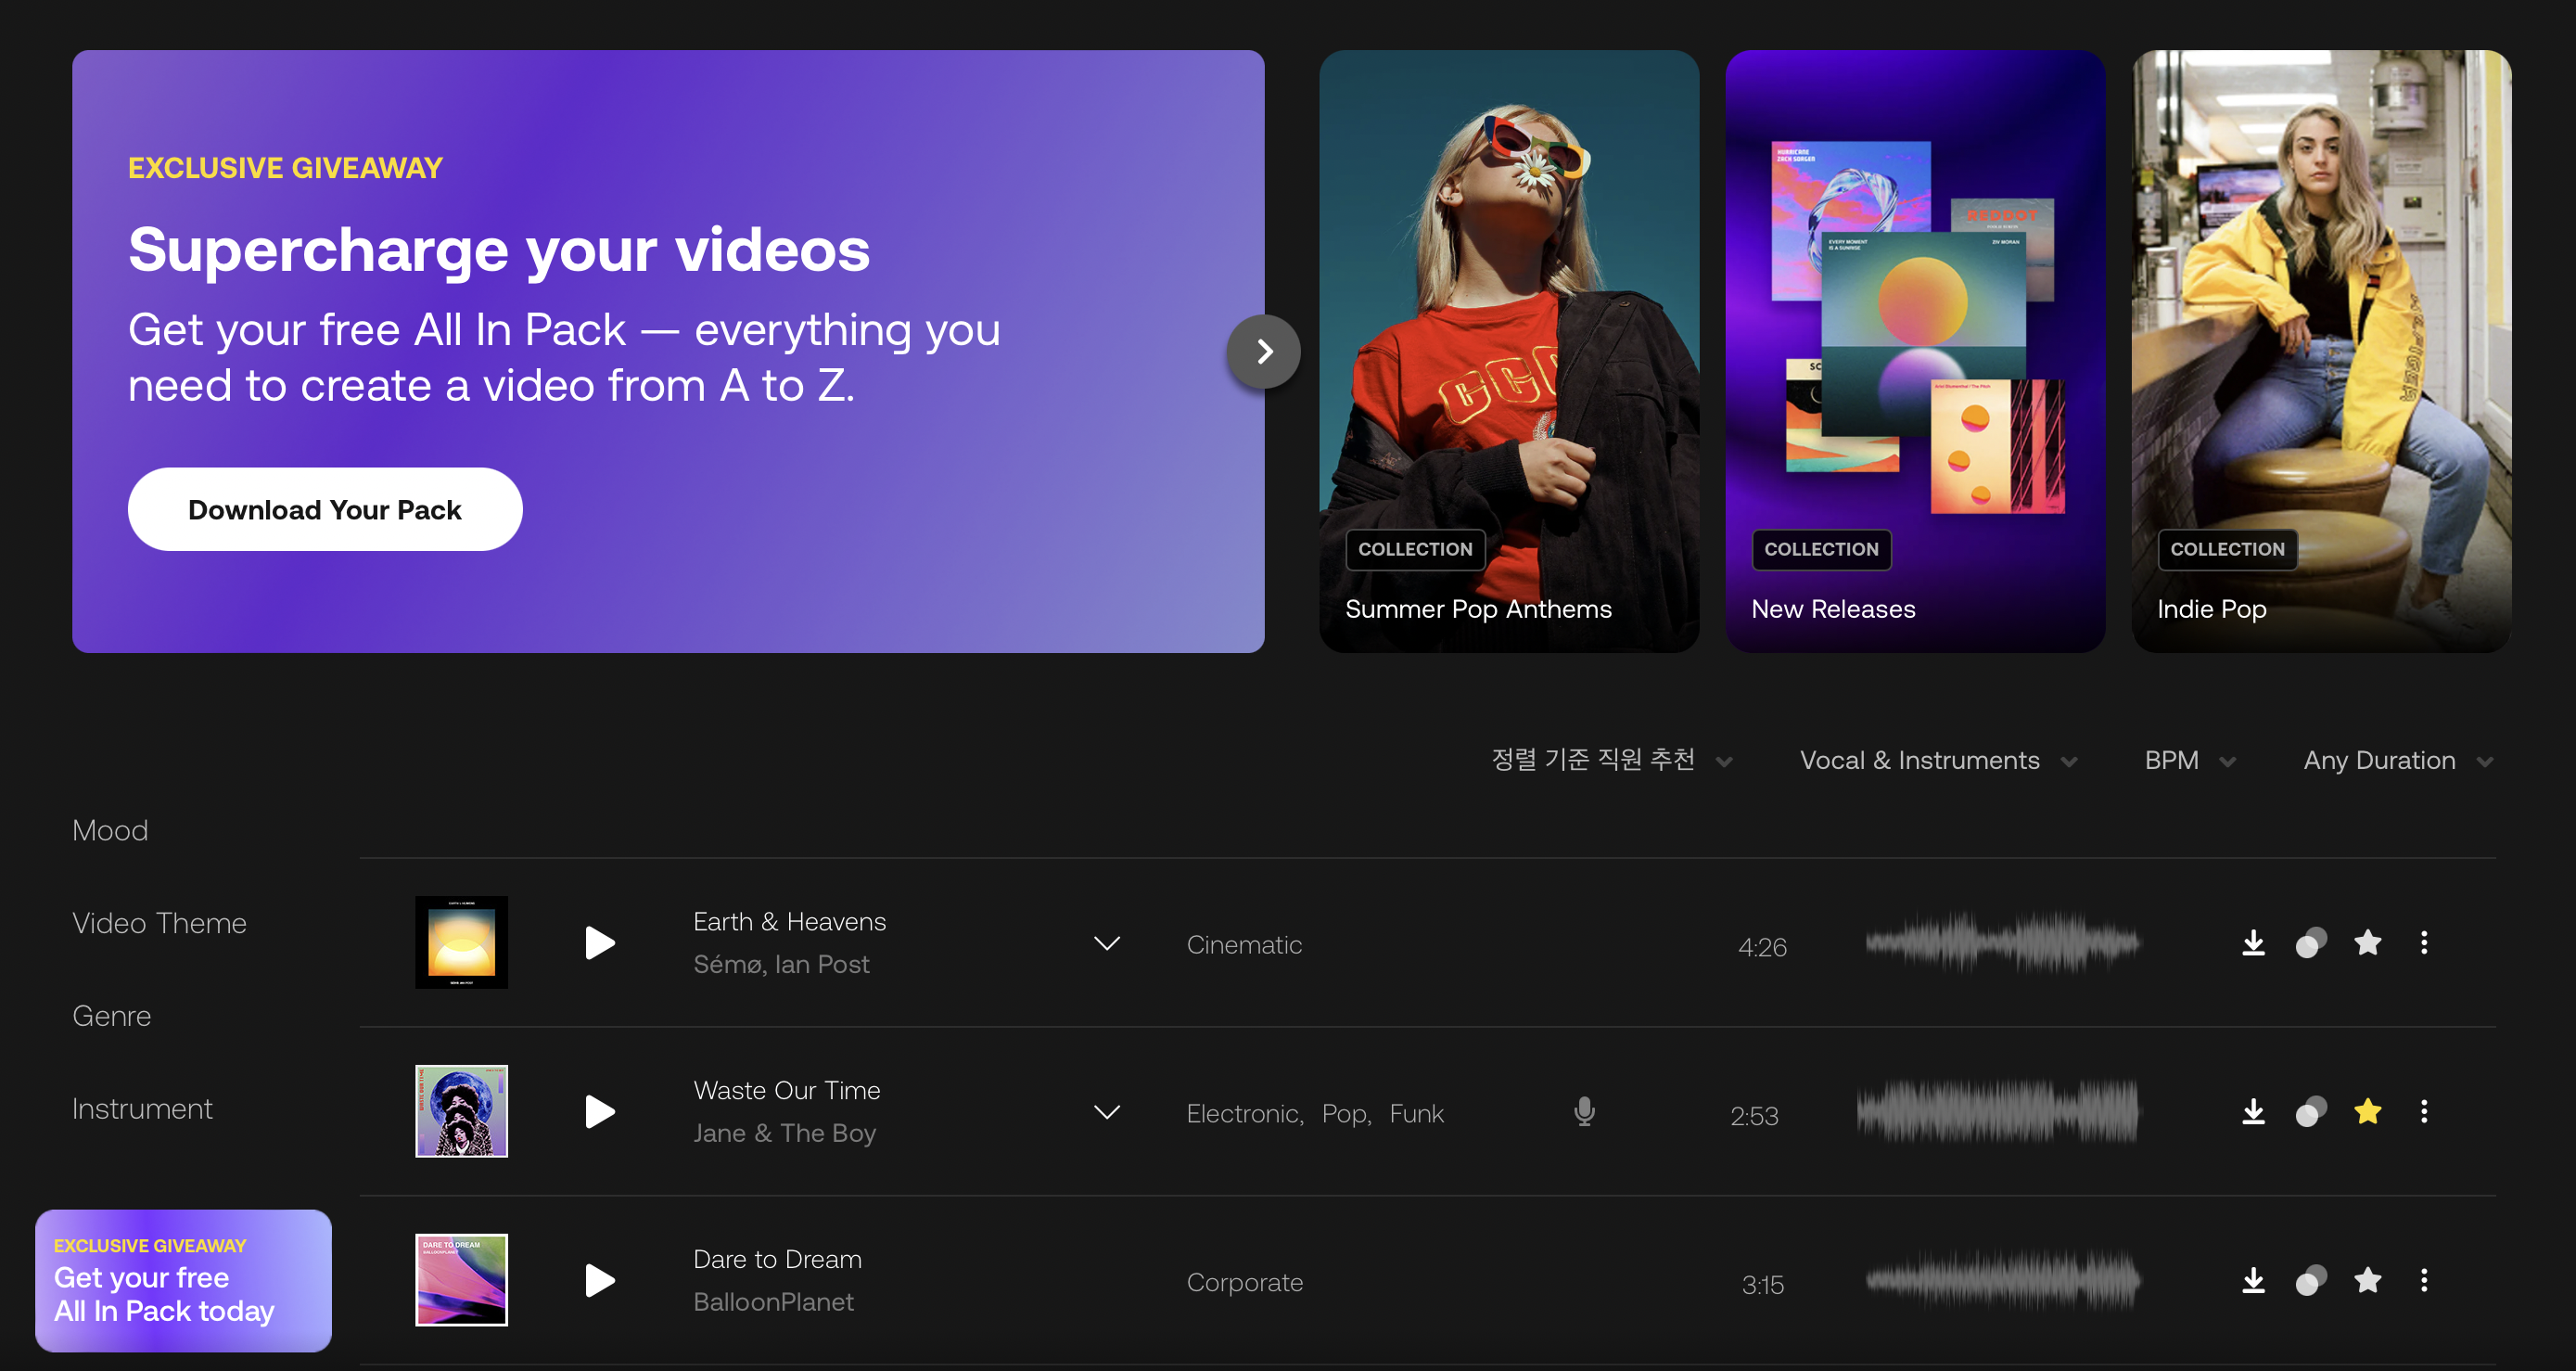
Task: Open more options for Earth & Heavens
Action: click(x=2423, y=943)
